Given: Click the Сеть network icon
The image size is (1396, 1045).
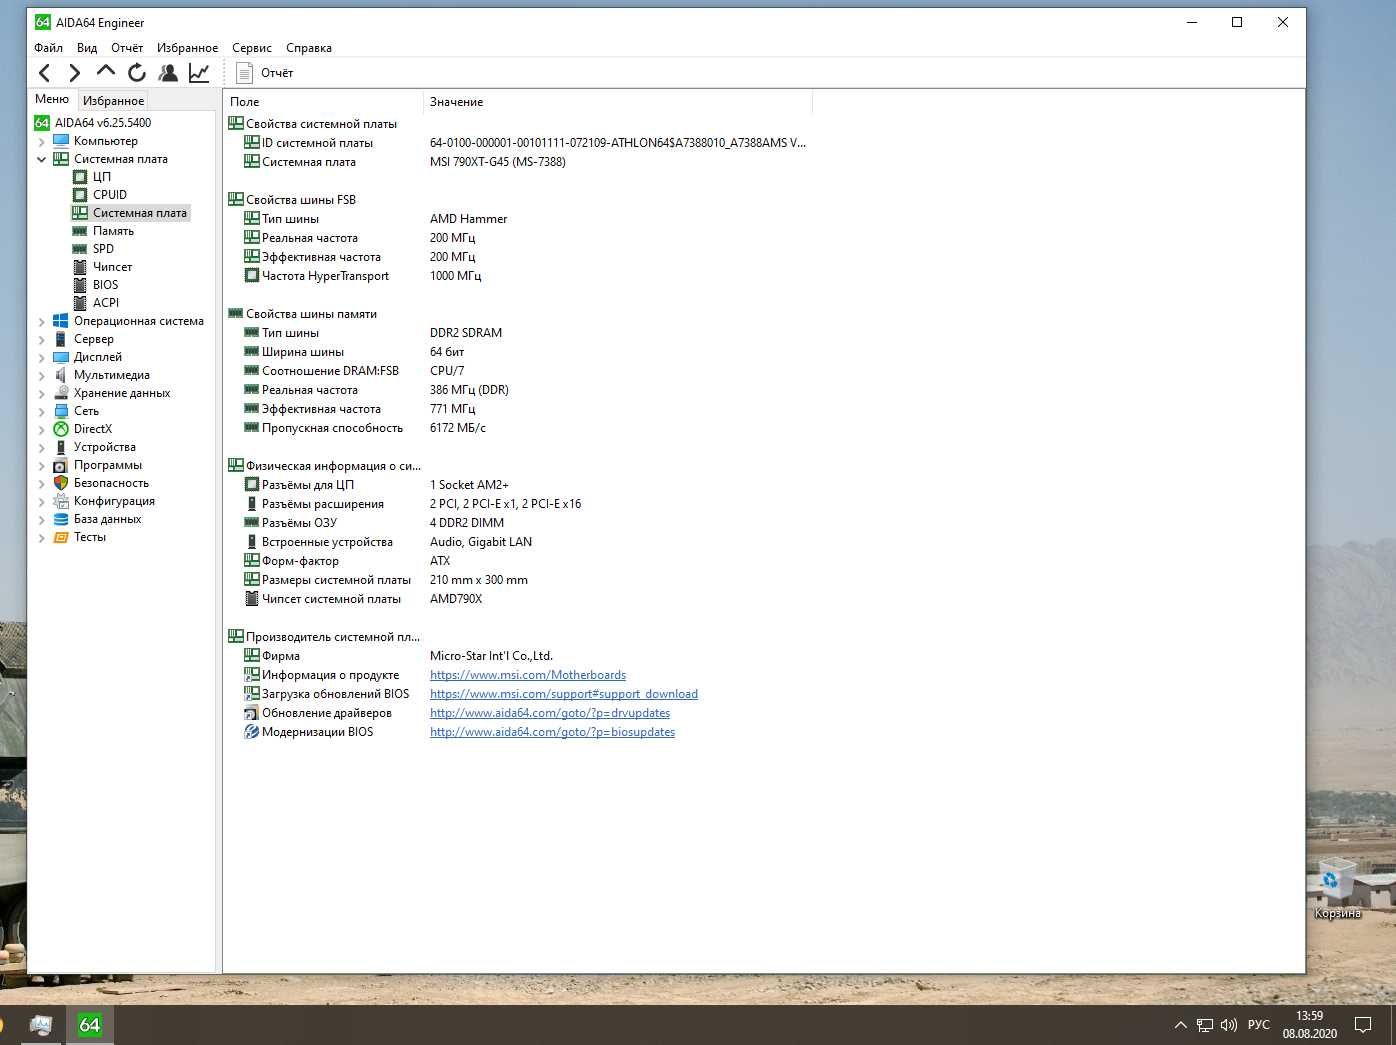Looking at the screenshot, I should click(61, 411).
